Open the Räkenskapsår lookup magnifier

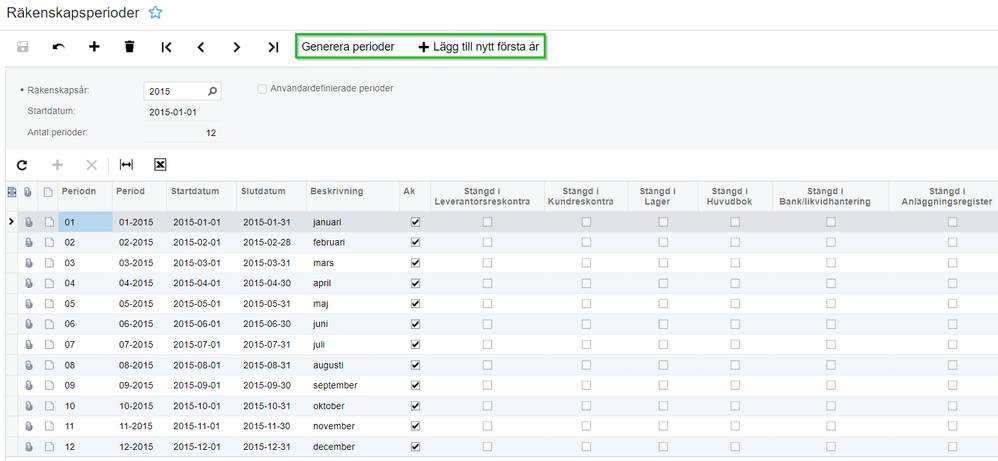[x=213, y=91]
